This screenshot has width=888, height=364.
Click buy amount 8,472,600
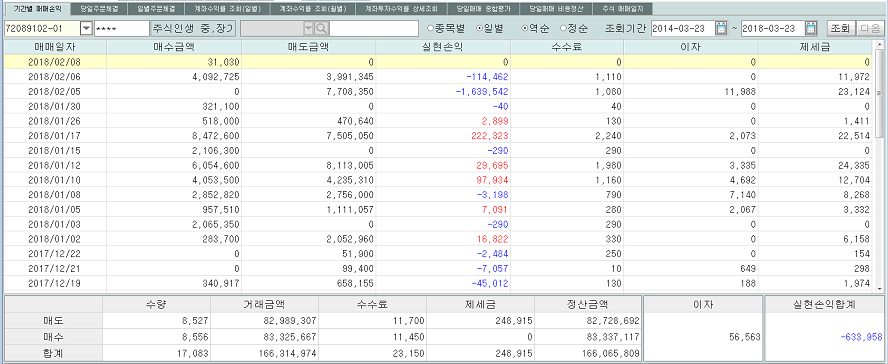[x=216, y=135]
